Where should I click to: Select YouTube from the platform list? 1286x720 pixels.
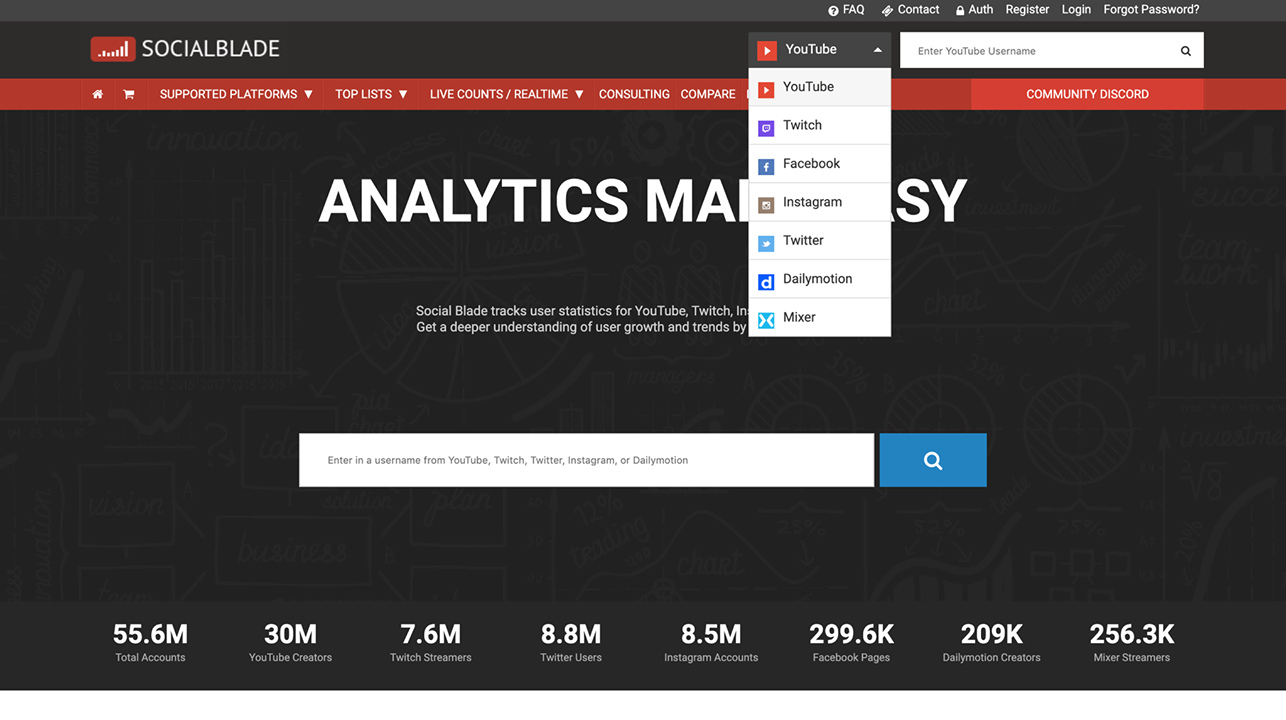(819, 87)
